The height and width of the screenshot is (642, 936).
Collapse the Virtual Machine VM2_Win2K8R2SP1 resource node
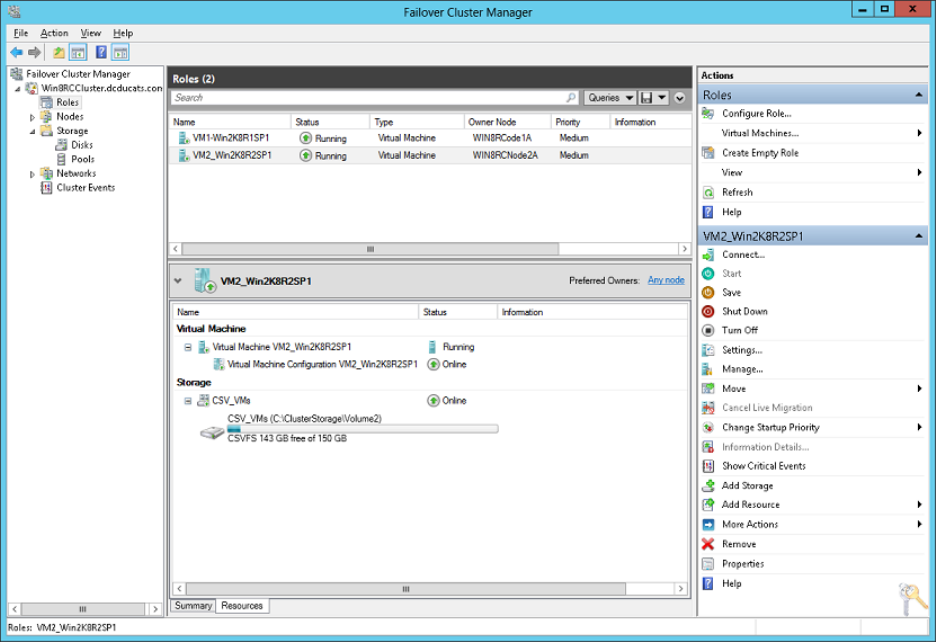(x=187, y=347)
